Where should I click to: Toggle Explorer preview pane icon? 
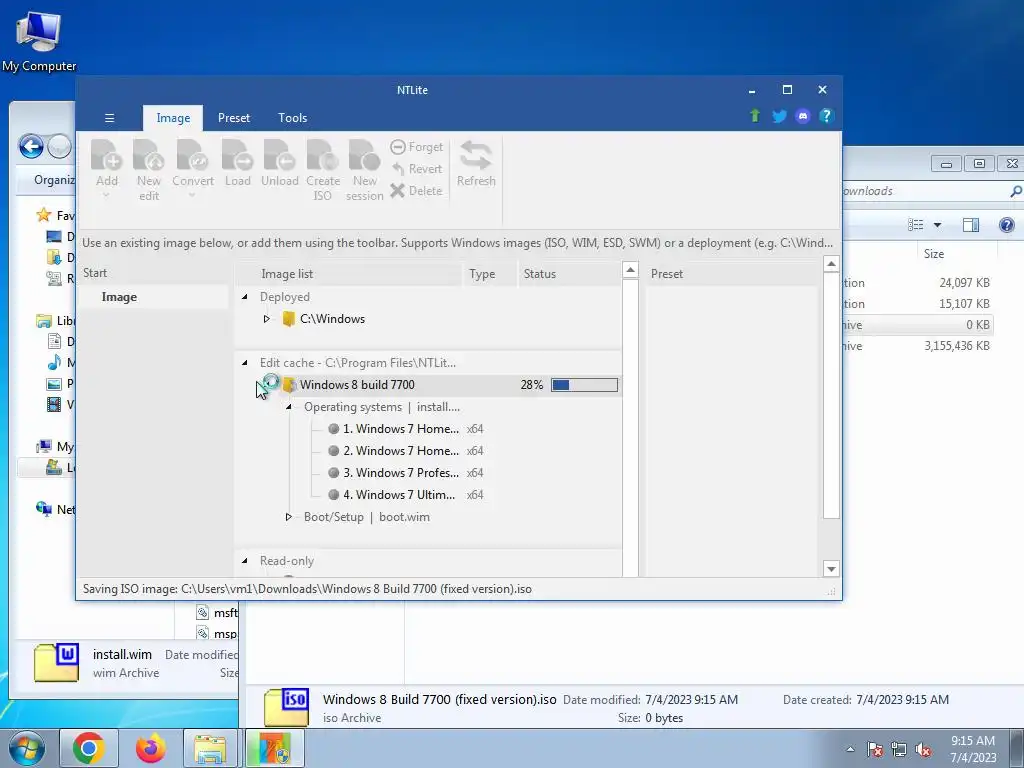click(x=971, y=225)
